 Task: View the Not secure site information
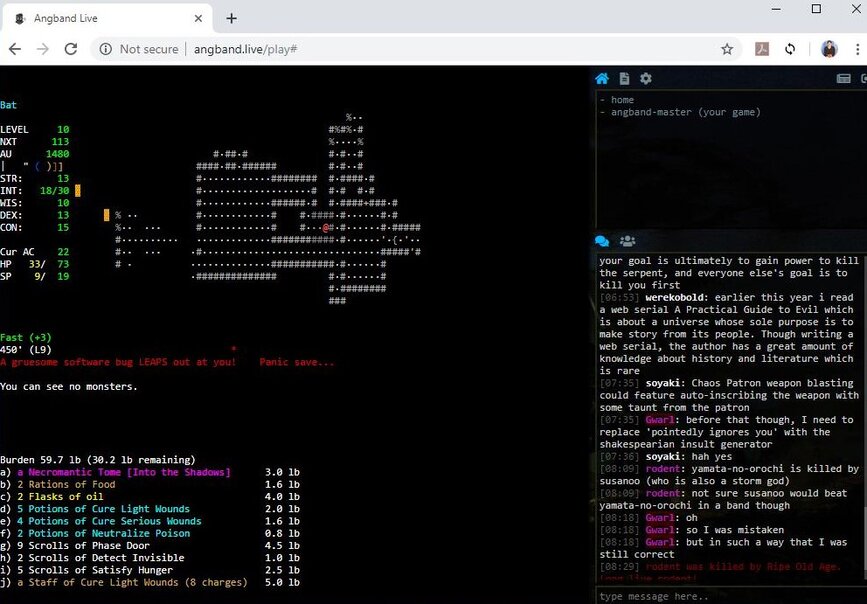[139, 49]
